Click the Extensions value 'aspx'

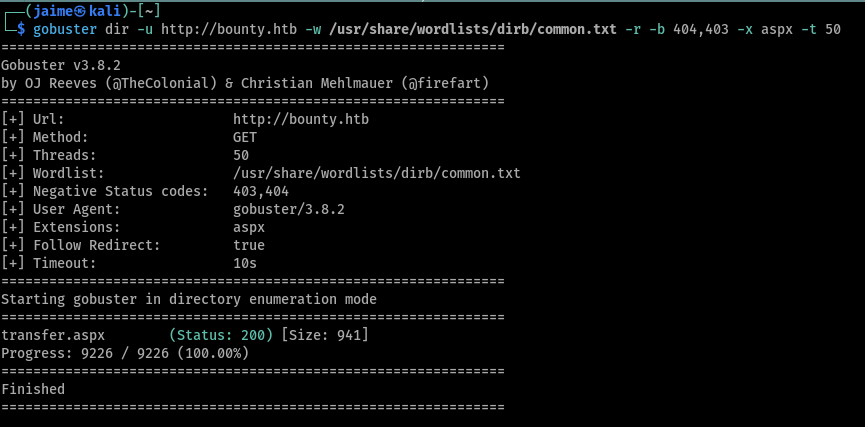pyautogui.click(x=249, y=227)
